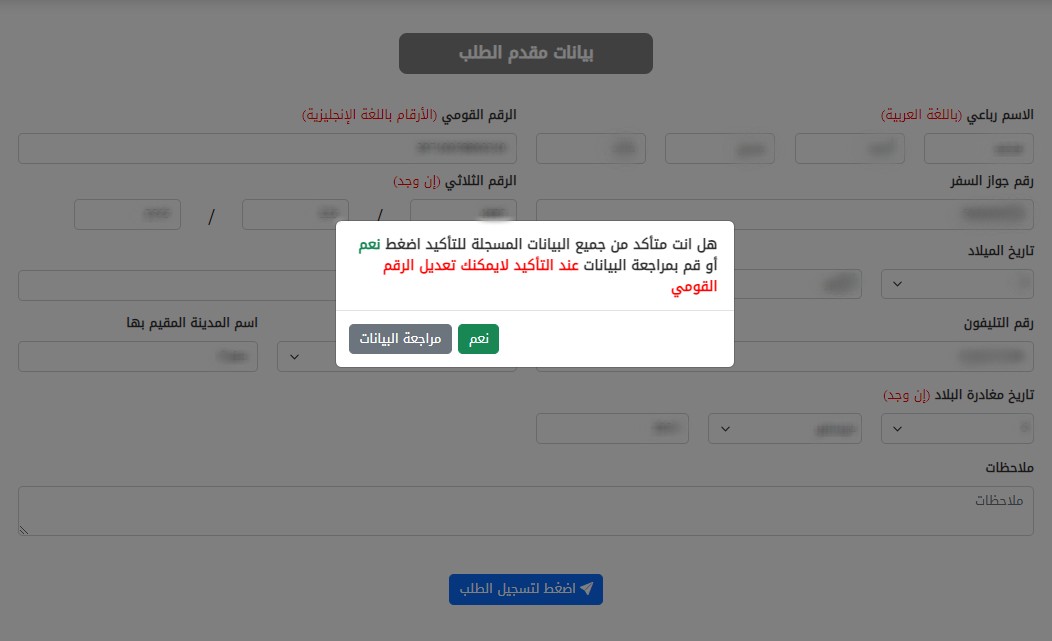Click the notes textarea resize handle

click(x=24, y=530)
